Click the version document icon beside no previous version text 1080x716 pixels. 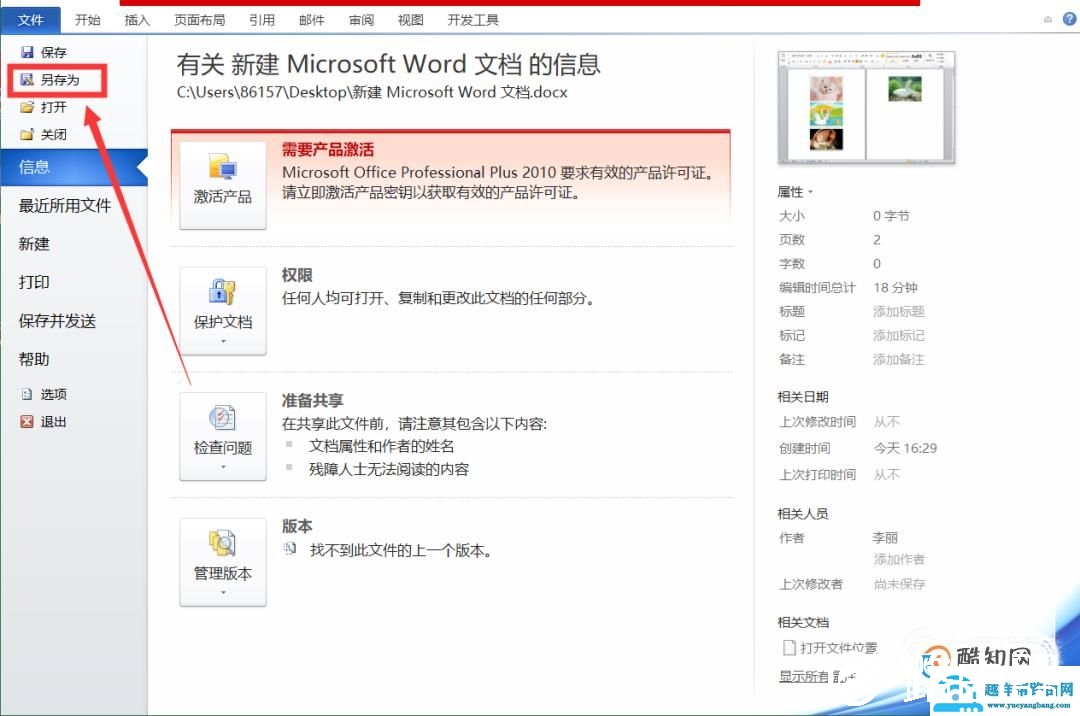[290, 549]
